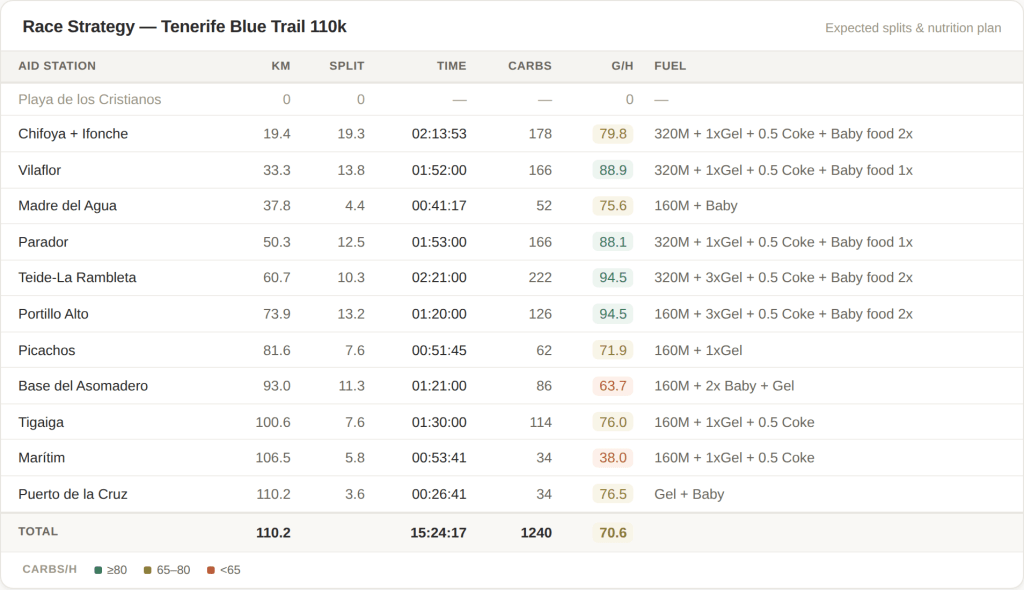Select the Vilaflor aid station row
The height and width of the screenshot is (590, 1024).
click(40, 170)
